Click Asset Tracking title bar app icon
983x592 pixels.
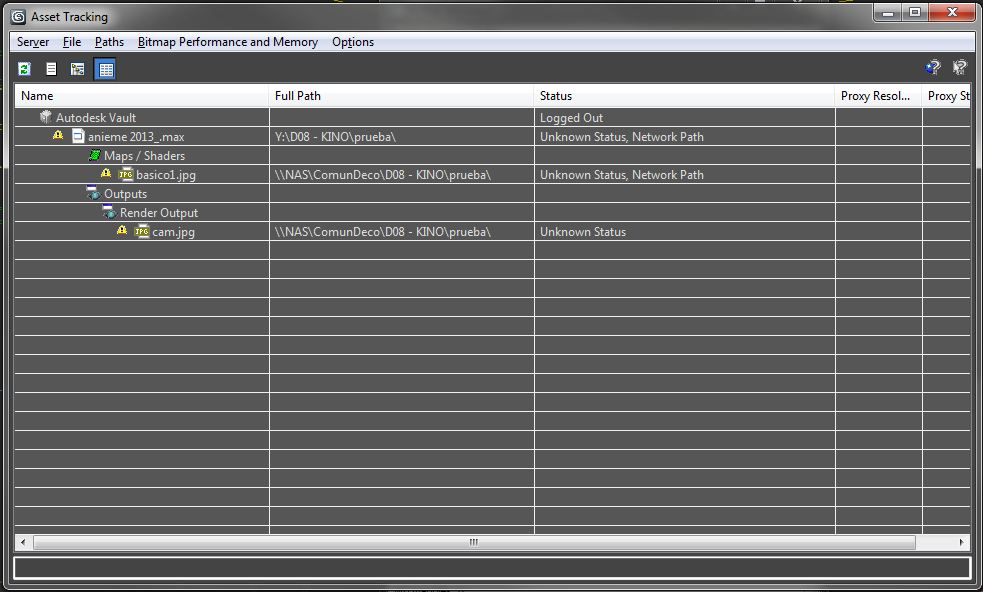tap(19, 17)
